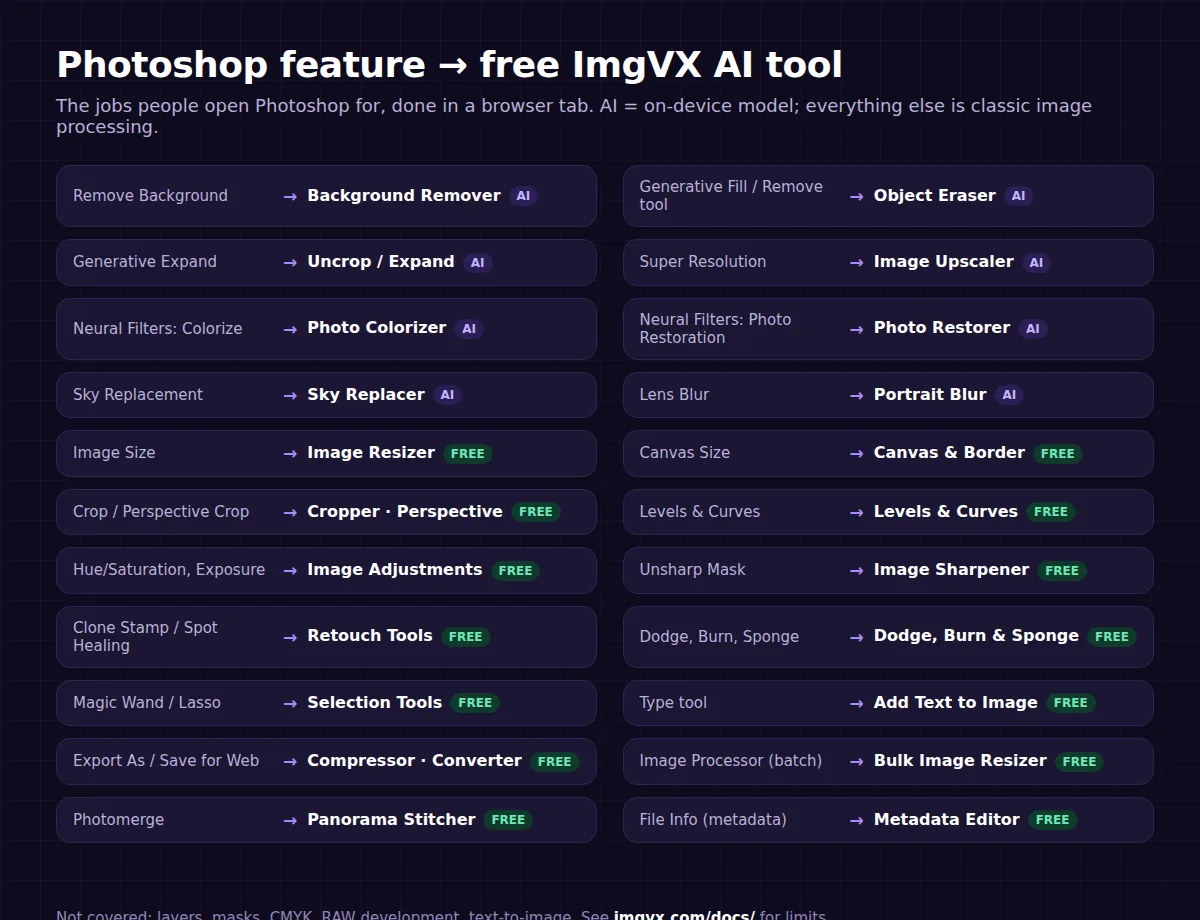Follow the imgvx.com/docs/ link
Screen dimensions: 1200x920
tap(684, 915)
